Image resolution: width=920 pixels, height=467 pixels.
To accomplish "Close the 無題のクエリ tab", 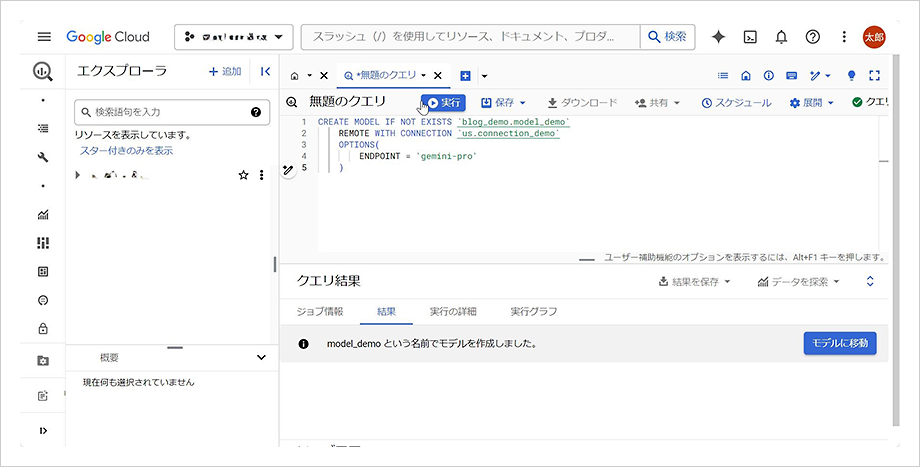I will click(437, 76).
